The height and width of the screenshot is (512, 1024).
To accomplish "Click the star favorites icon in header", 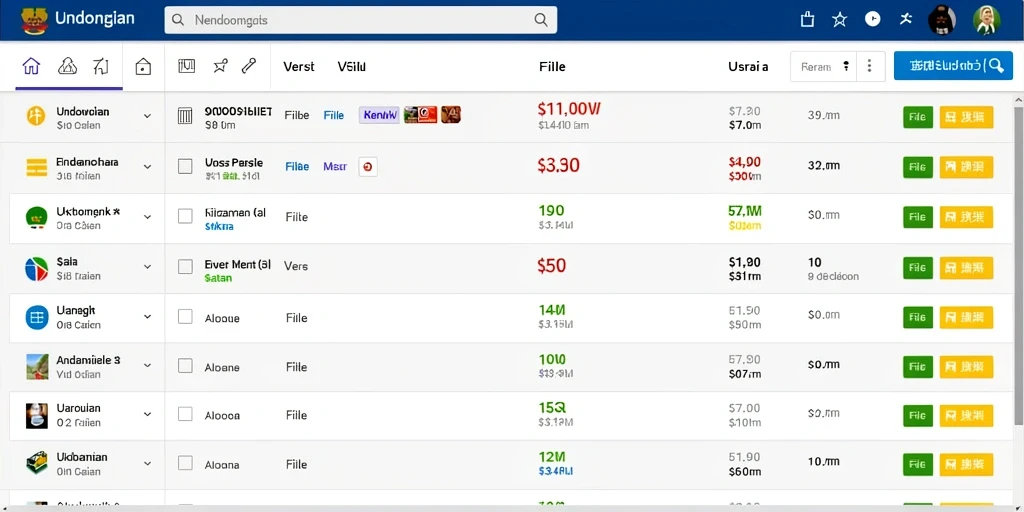I will tap(840, 20).
